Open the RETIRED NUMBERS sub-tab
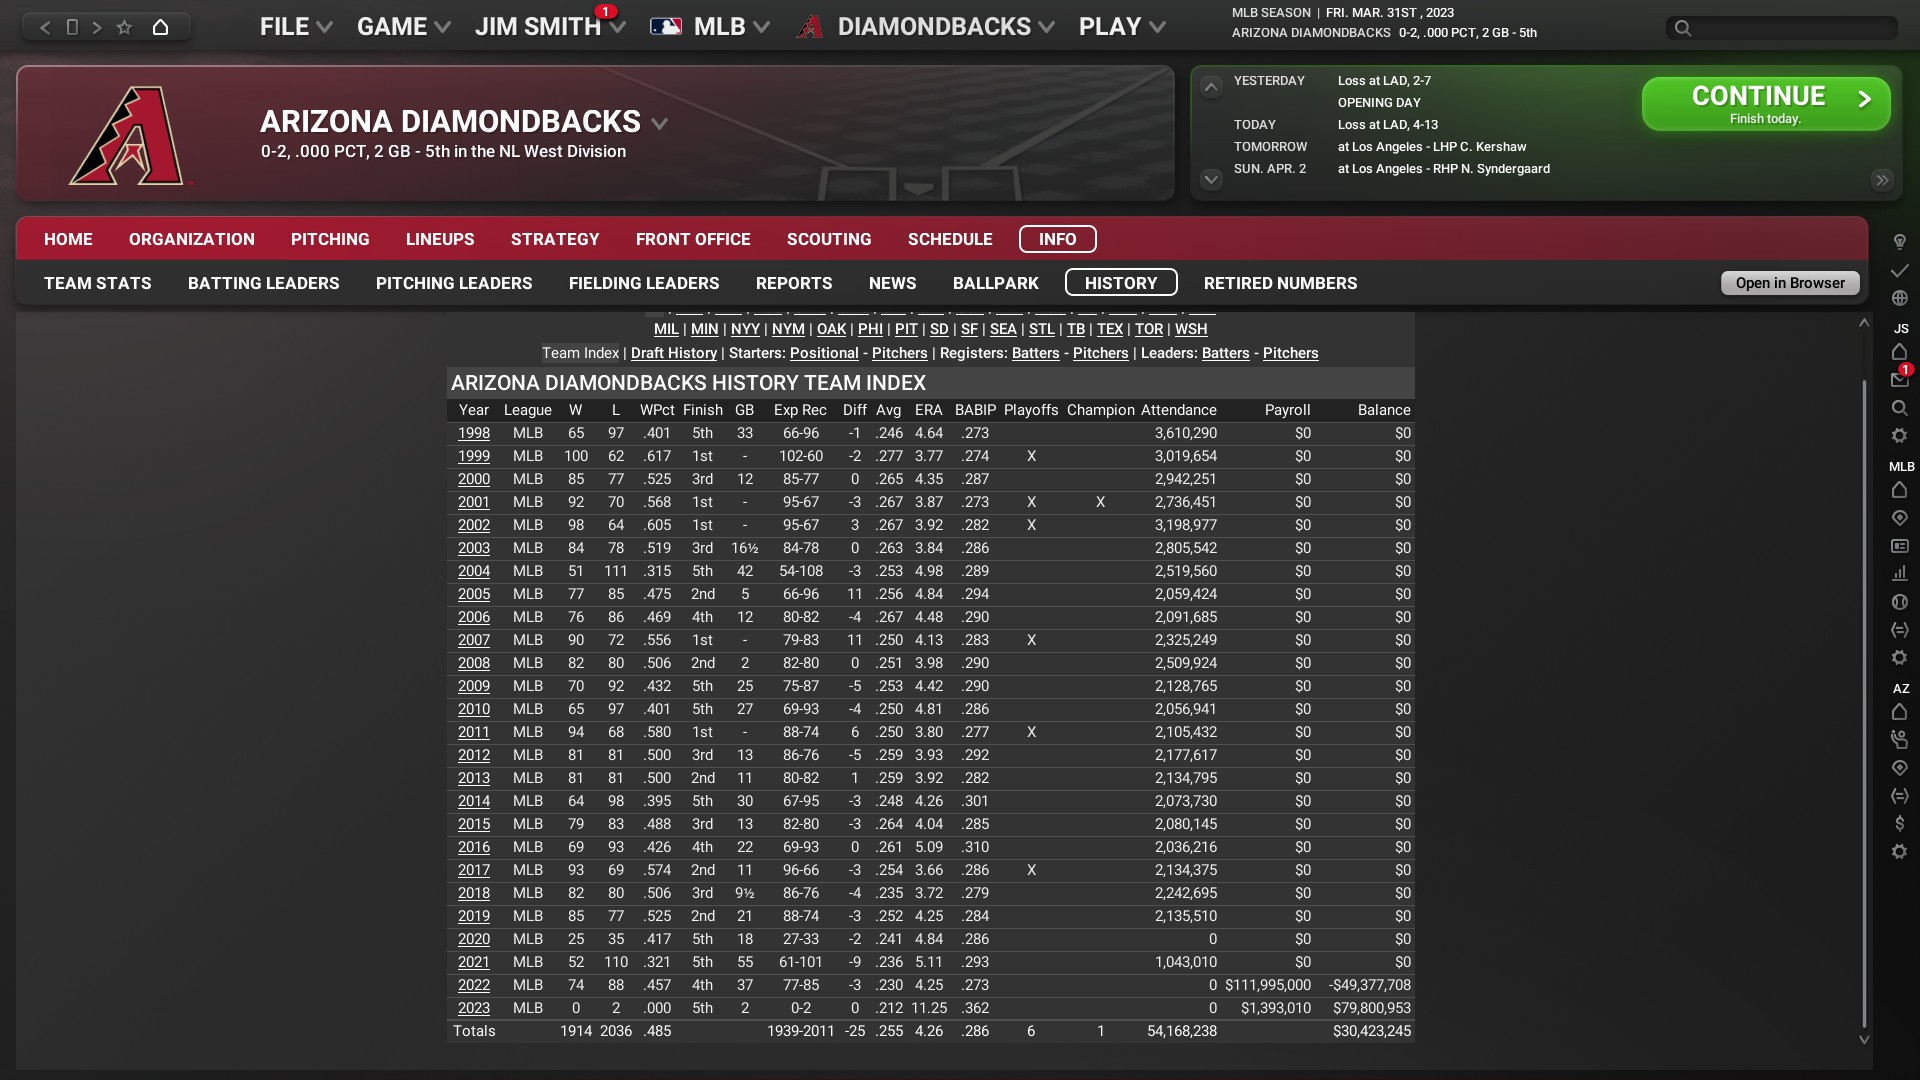 [x=1281, y=283]
